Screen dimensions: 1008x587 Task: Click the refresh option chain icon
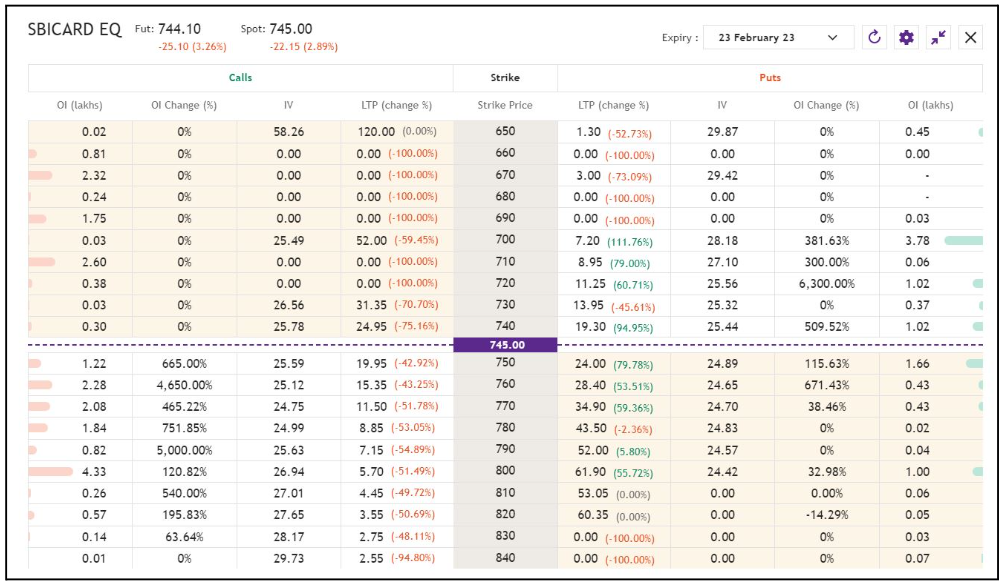[874, 38]
